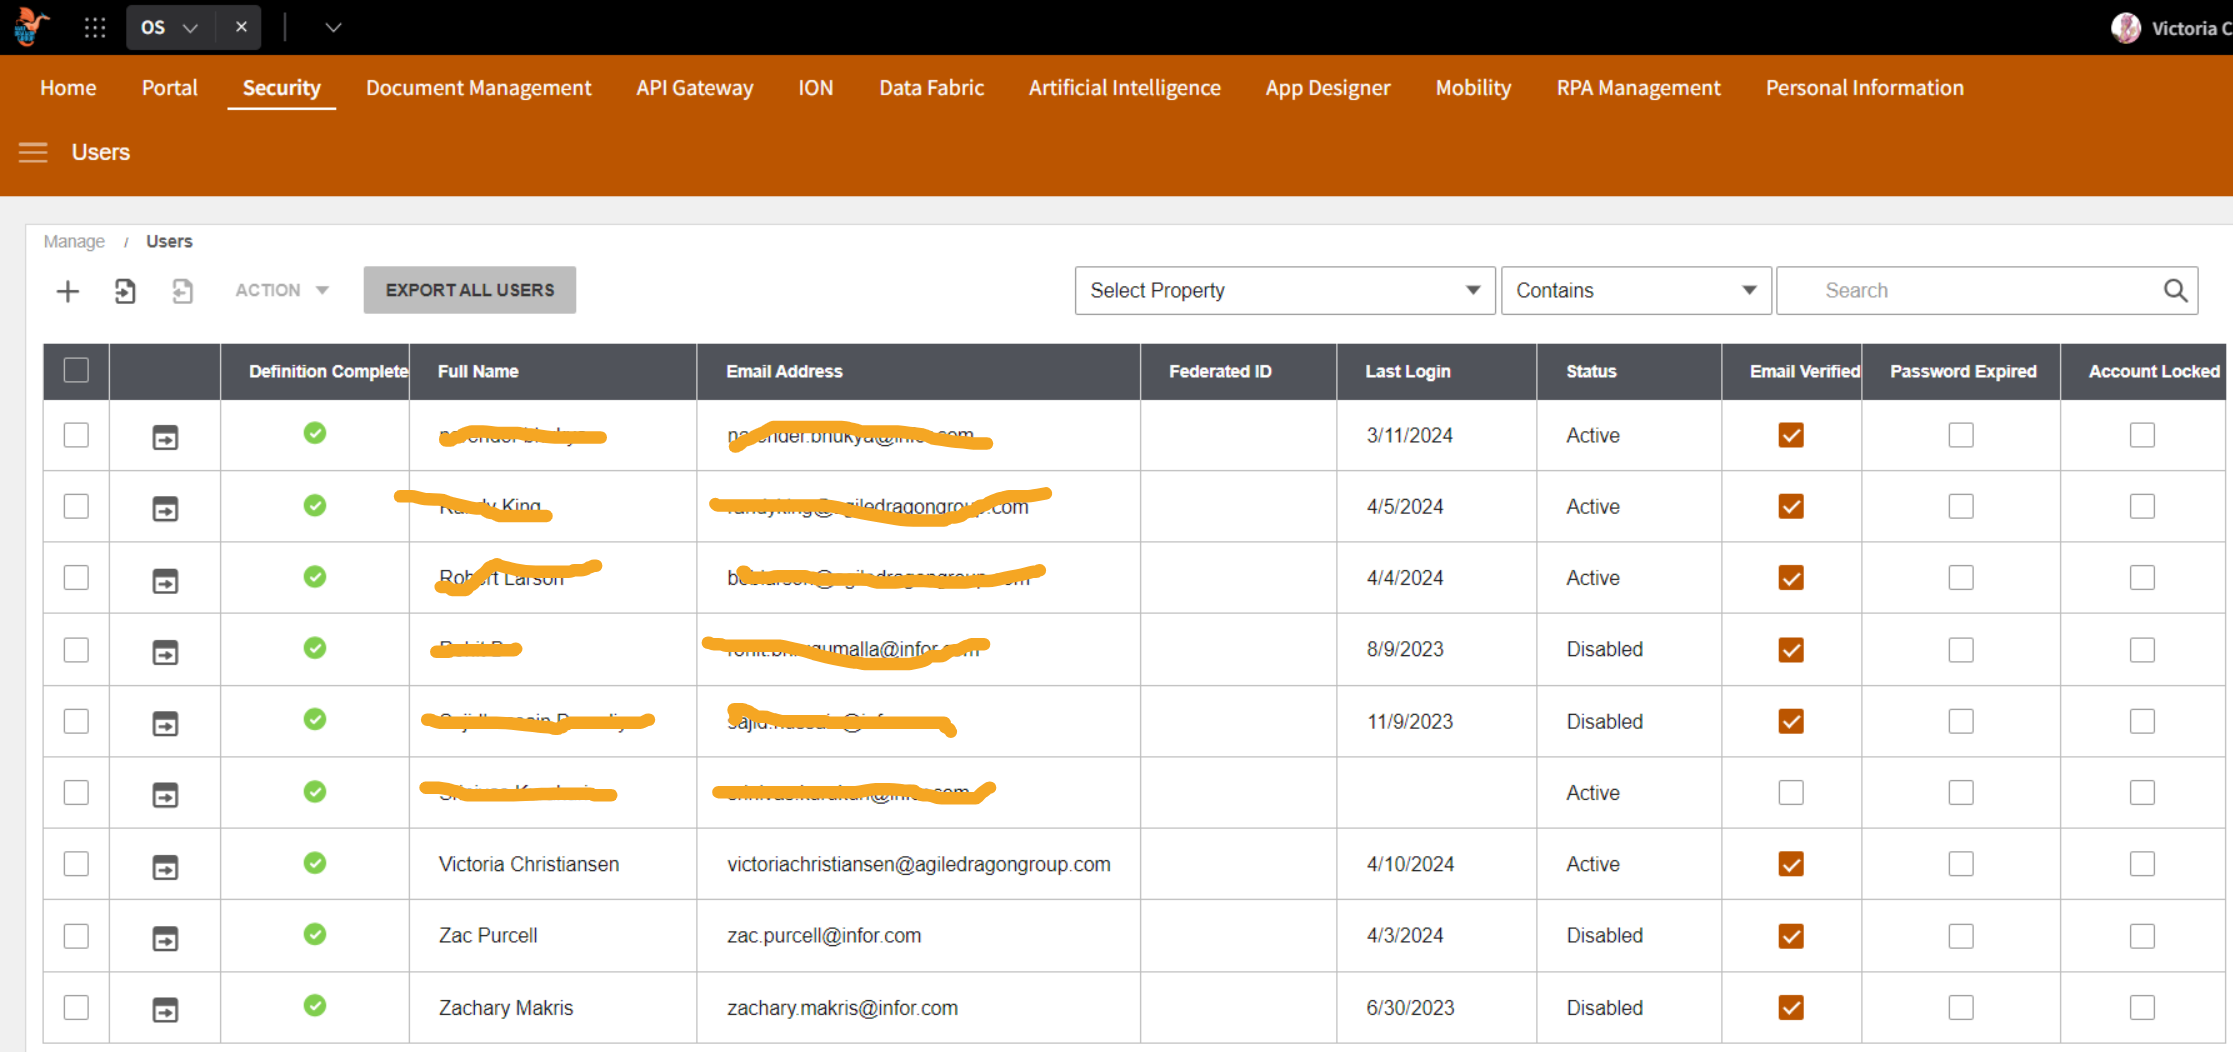Toggle Email Verified for Victoria Christiansen
The image size is (2233, 1052).
pyautogui.click(x=1791, y=864)
